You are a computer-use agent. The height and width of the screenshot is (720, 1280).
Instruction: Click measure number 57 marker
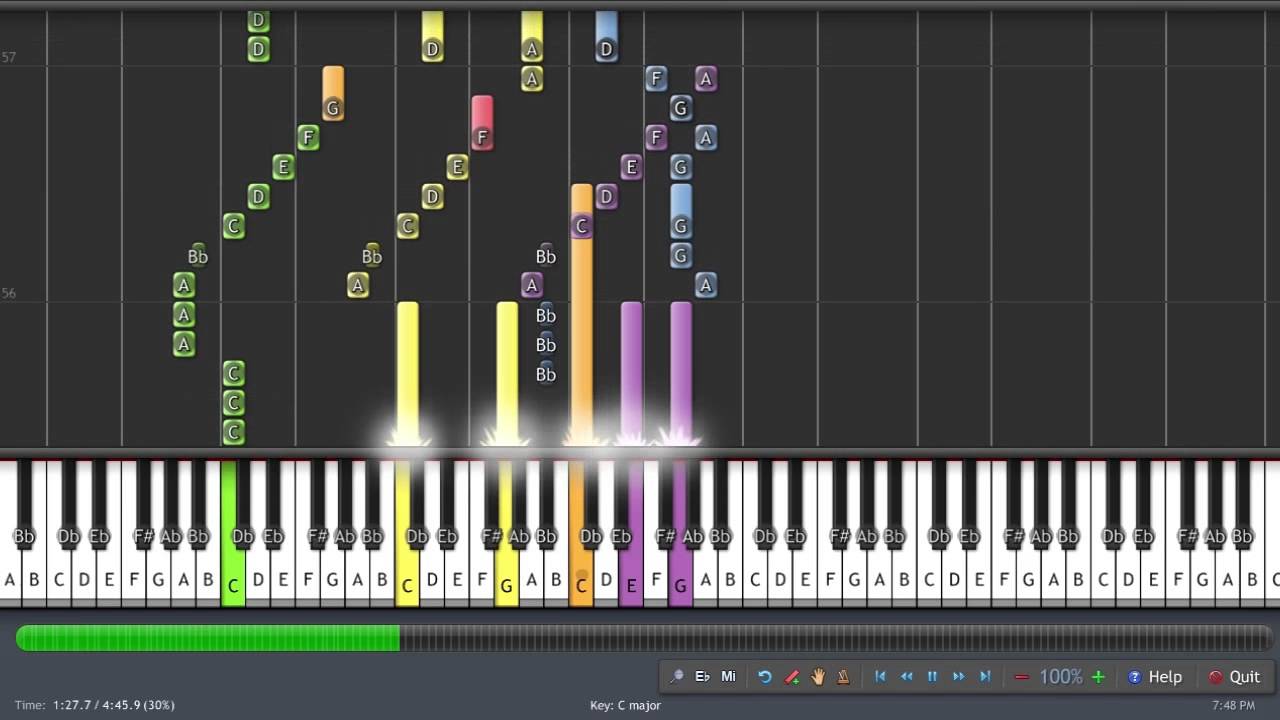pos(9,58)
